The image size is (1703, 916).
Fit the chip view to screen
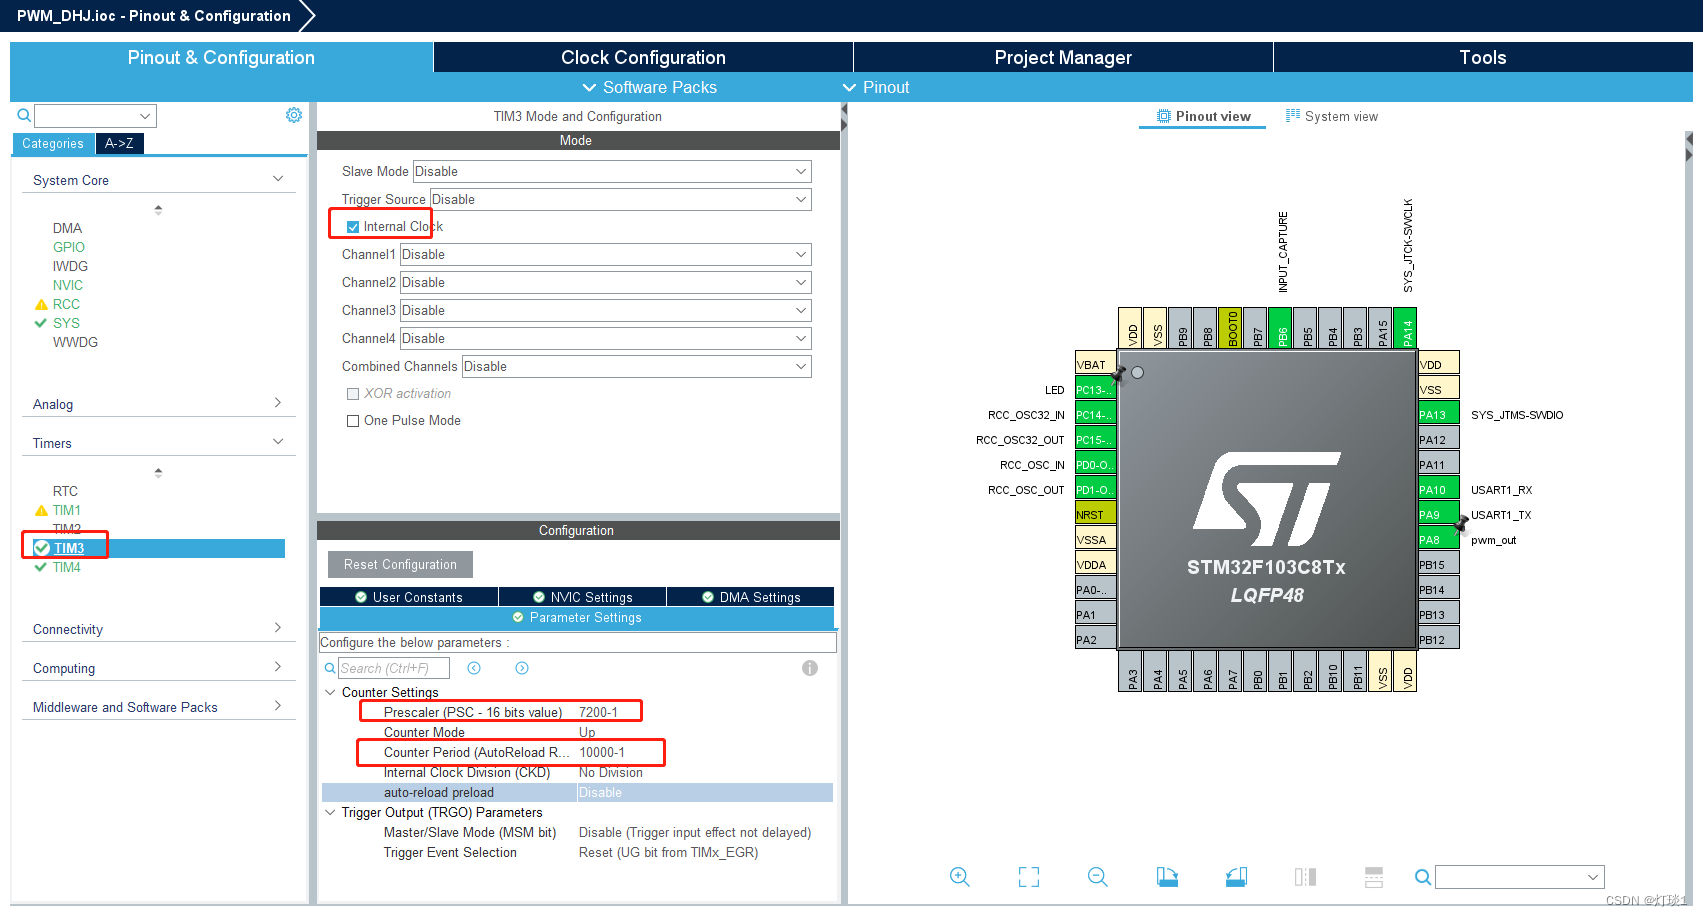1029,877
